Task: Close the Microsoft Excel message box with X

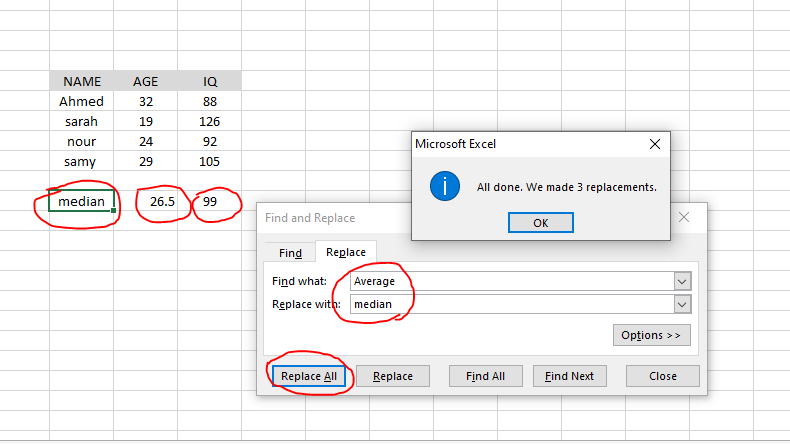Action: click(x=655, y=144)
